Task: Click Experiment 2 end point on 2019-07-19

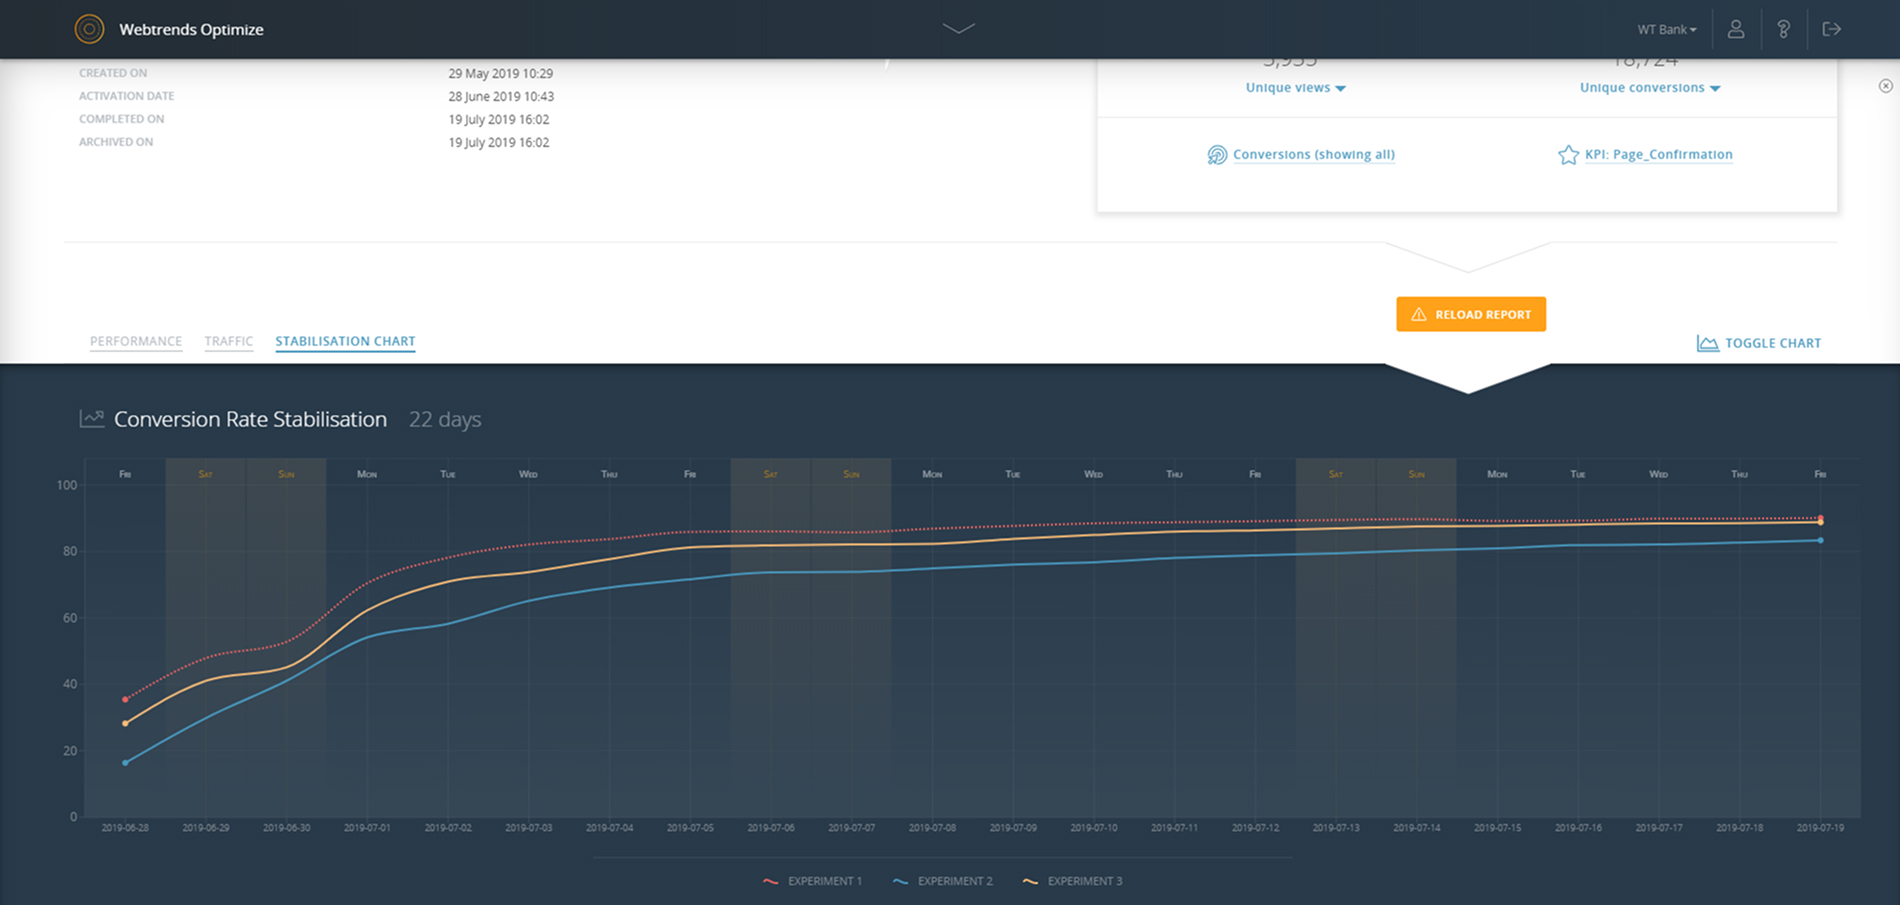Action: point(1820,540)
